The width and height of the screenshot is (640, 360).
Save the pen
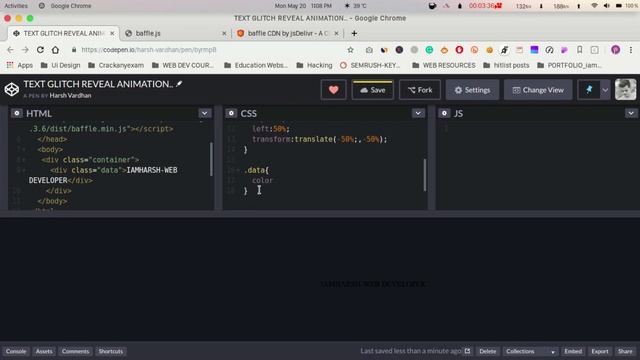click(373, 90)
